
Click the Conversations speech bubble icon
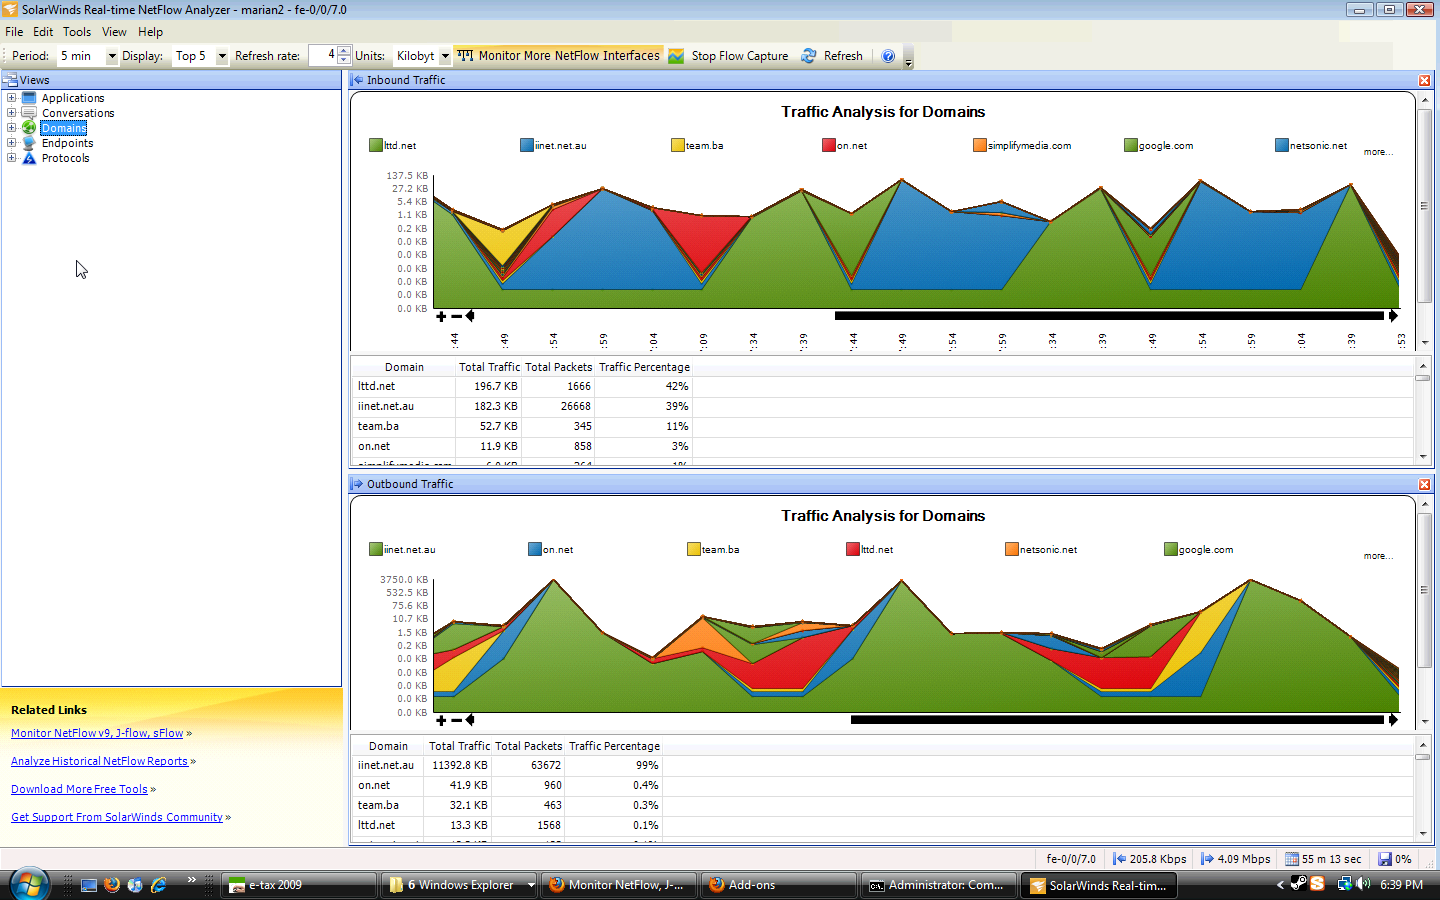coord(29,113)
